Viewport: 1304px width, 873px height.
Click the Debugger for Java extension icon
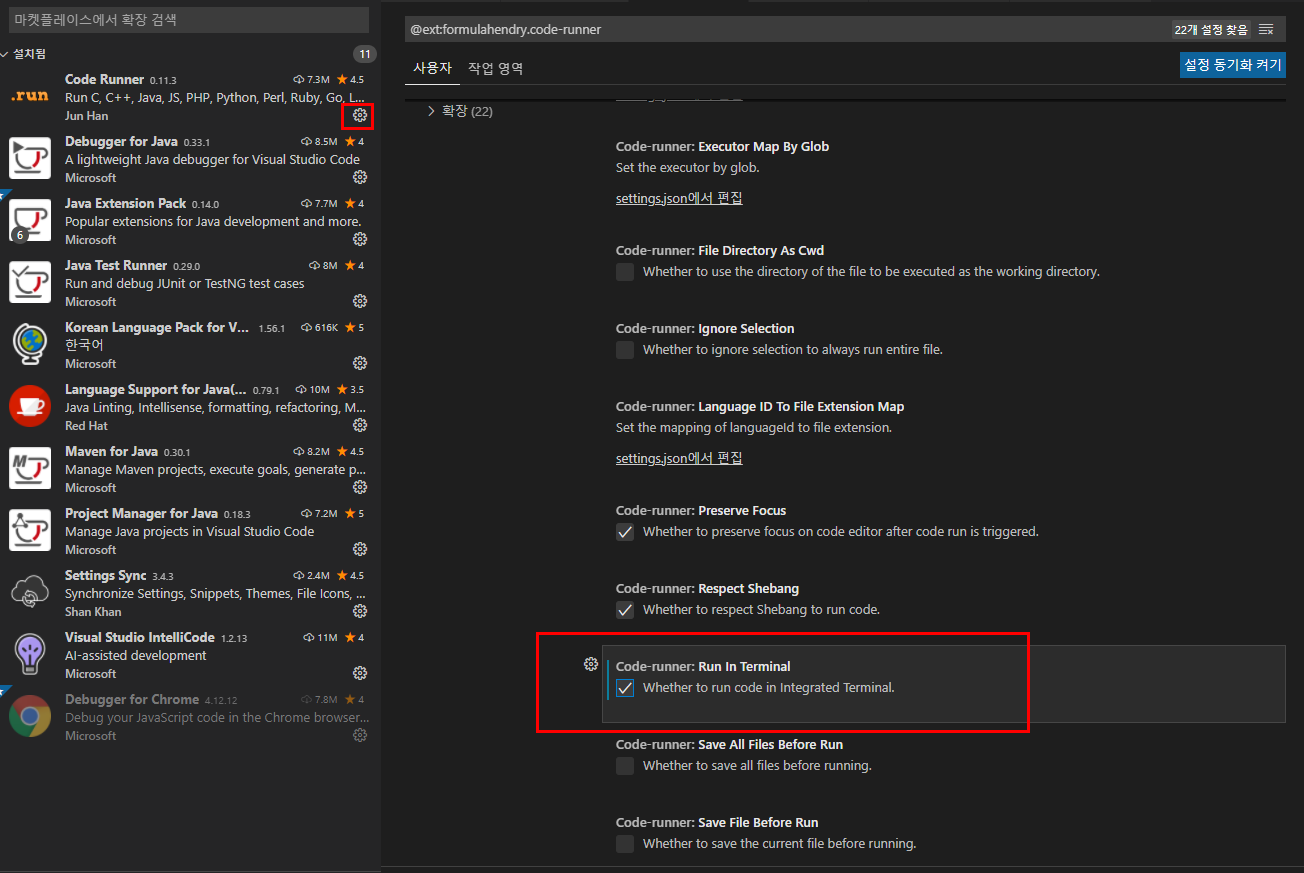(x=30, y=158)
